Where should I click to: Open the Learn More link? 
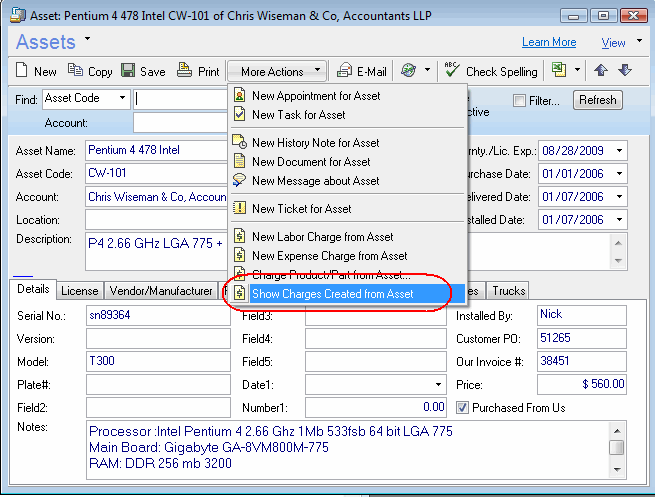[x=549, y=42]
